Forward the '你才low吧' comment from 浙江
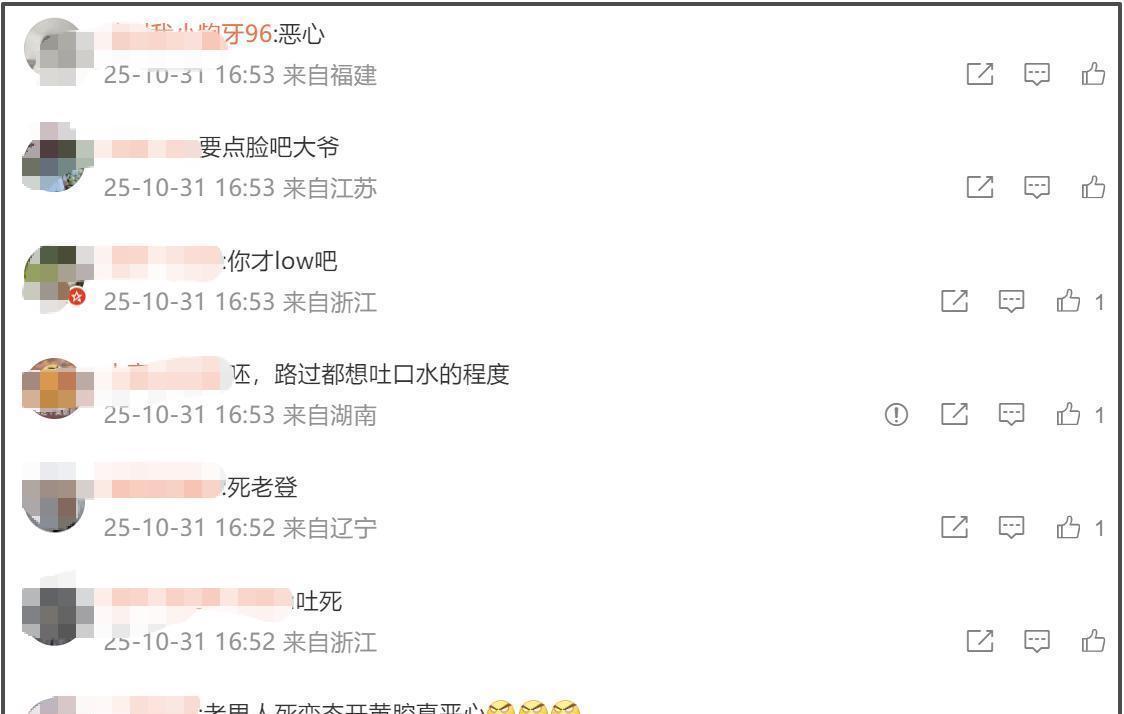1124x714 pixels. pyautogui.click(x=954, y=301)
